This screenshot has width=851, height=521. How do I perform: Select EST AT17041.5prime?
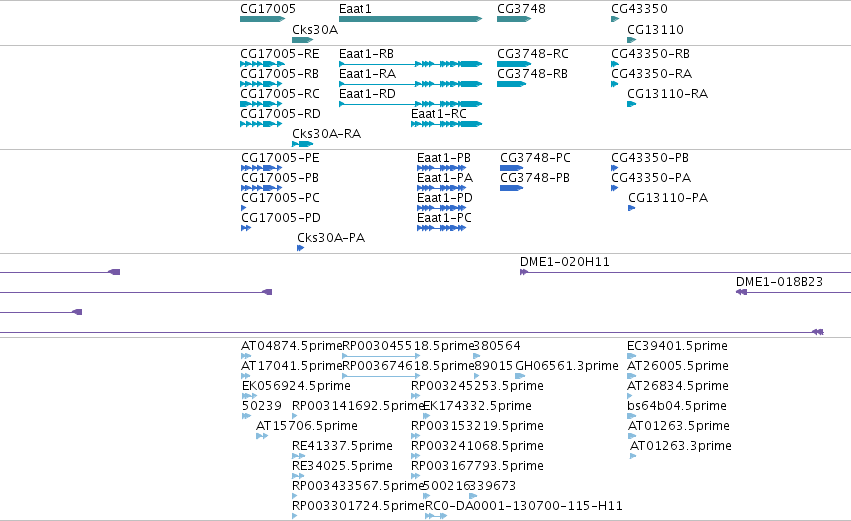click(x=291, y=366)
